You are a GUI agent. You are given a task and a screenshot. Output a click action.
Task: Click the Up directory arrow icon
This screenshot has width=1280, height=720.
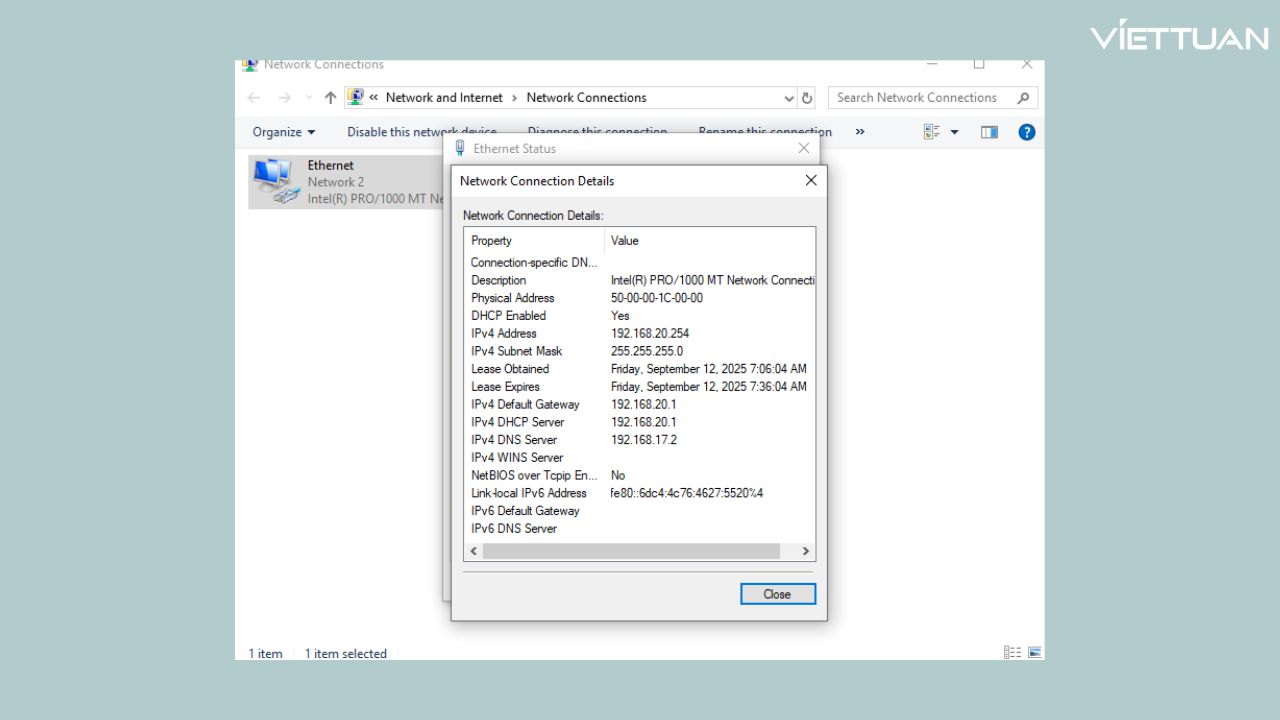pos(330,98)
